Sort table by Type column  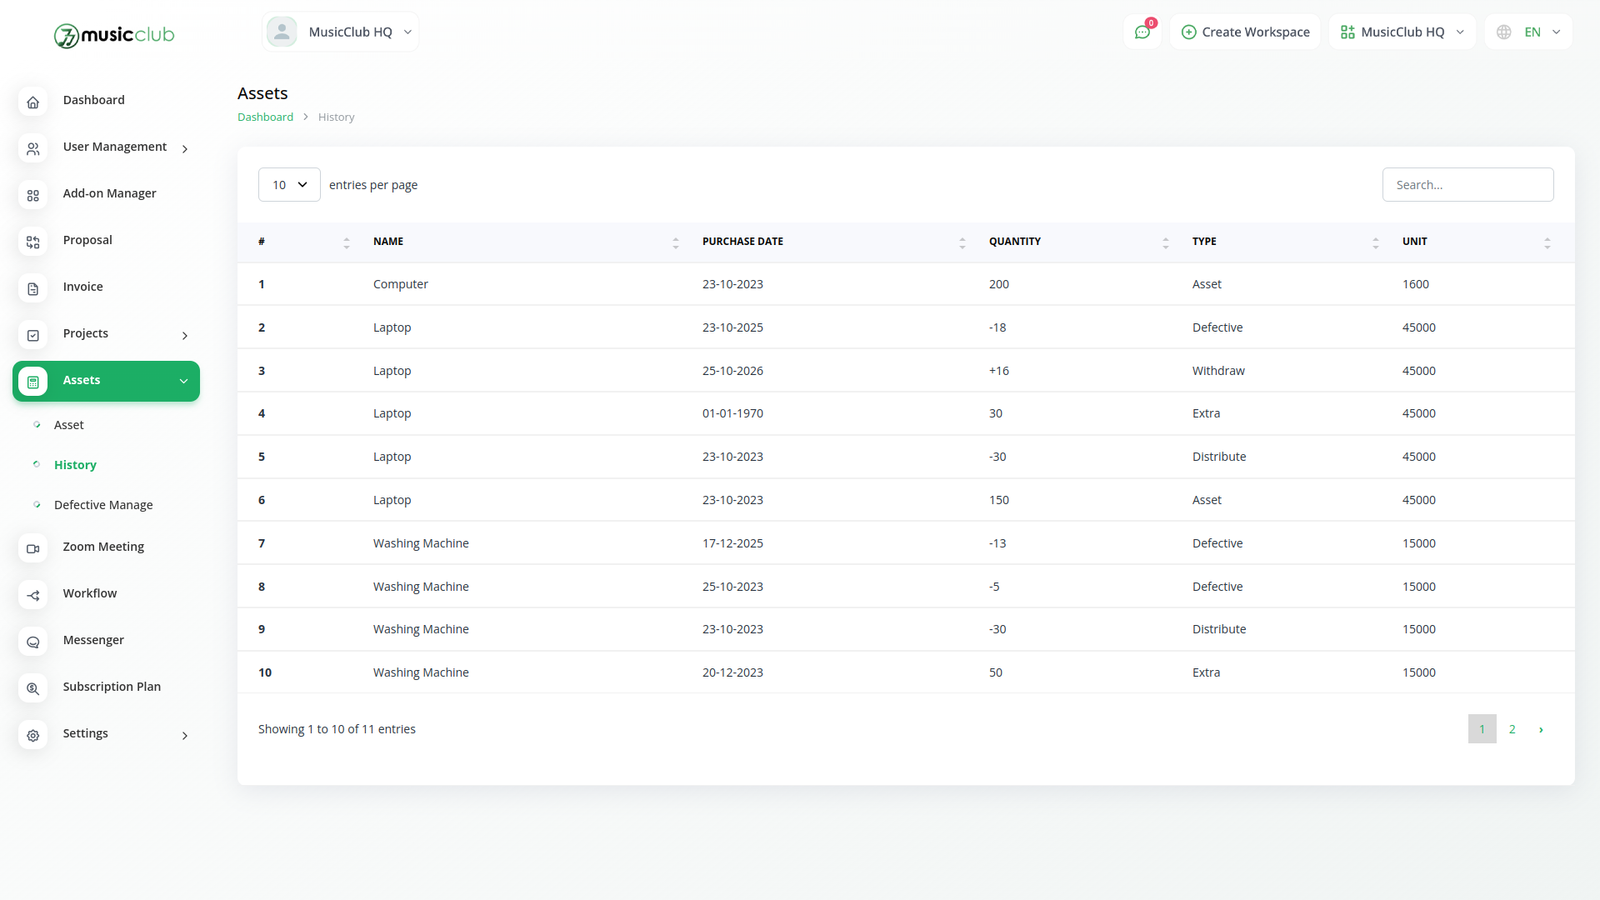pyautogui.click(x=1375, y=242)
